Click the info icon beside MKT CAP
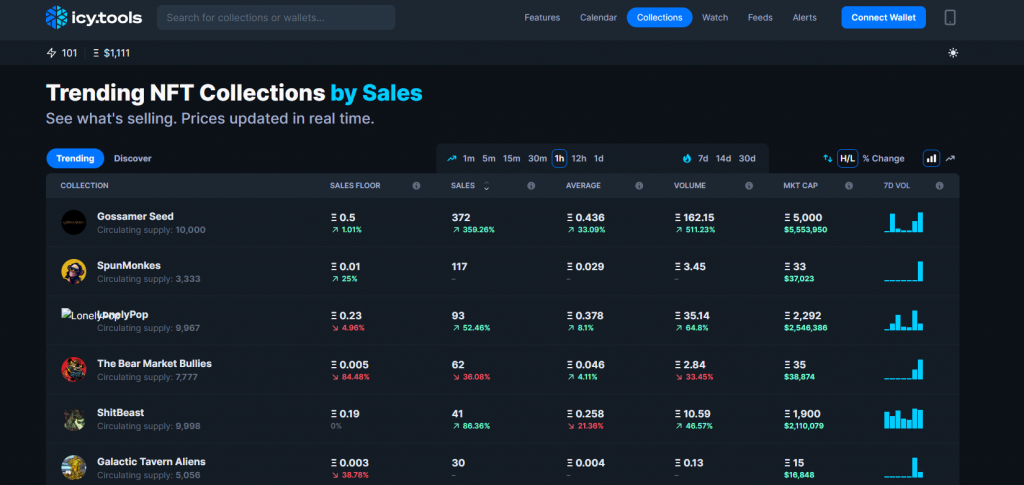Viewport: 1024px width, 485px height. pyautogui.click(x=849, y=186)
